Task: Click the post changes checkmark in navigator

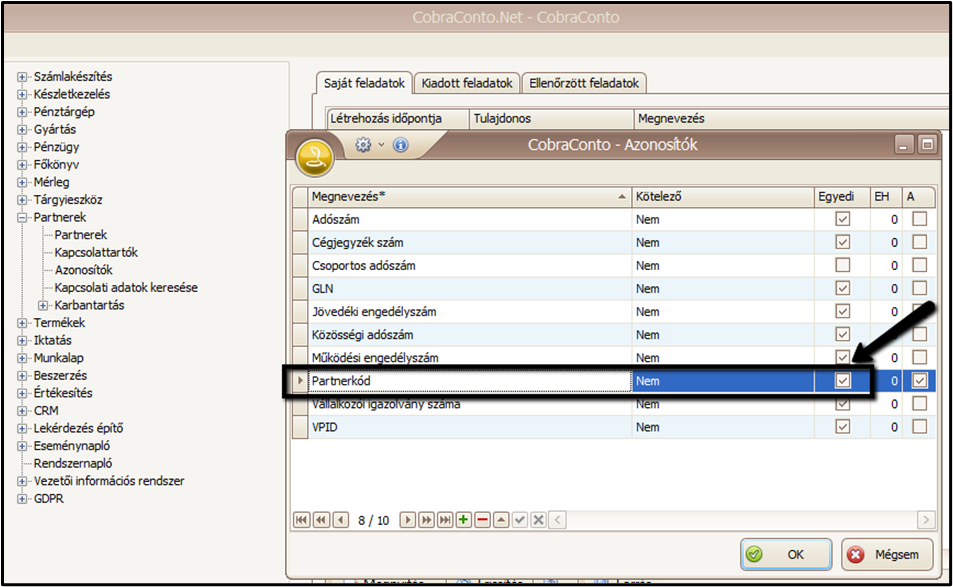Action: pos(520,520)
